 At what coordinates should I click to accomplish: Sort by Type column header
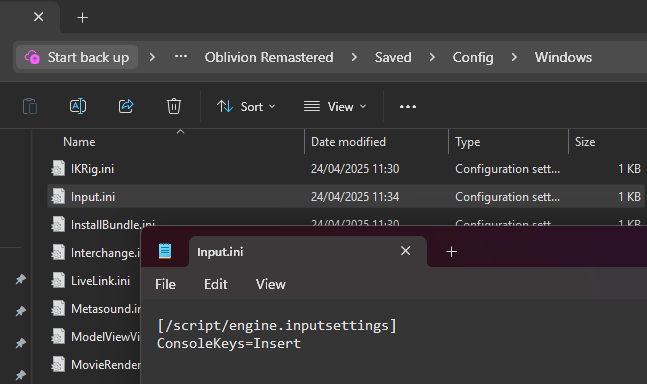click(x=468, y=142)
